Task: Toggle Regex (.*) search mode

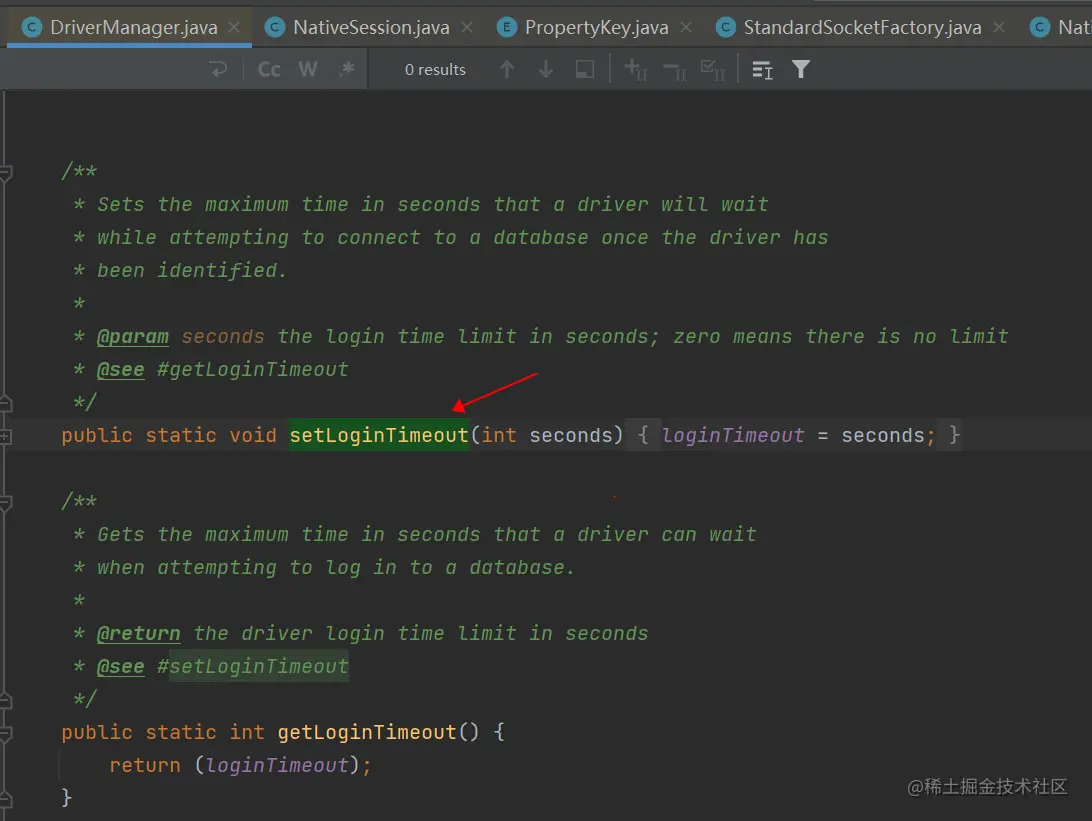Action: coord(346,70)
